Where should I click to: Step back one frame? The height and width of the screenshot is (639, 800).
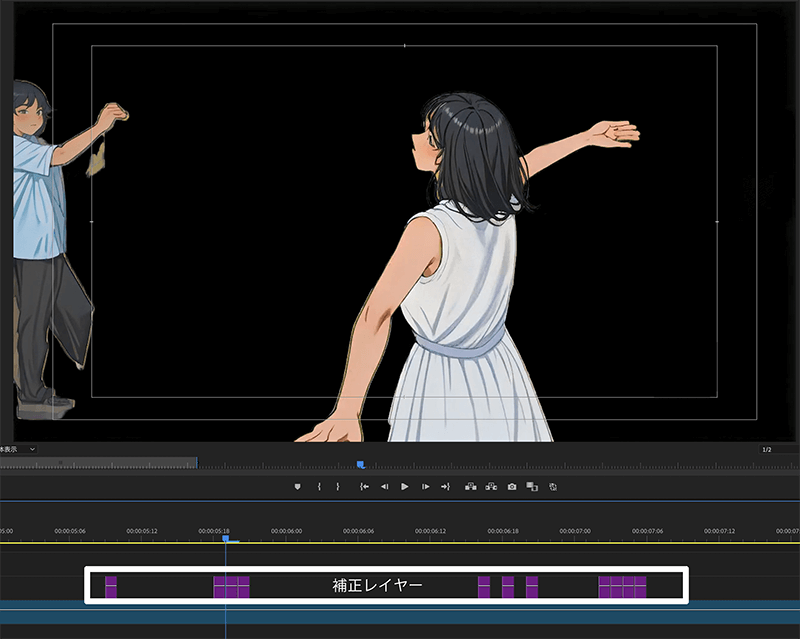(384, 487)
